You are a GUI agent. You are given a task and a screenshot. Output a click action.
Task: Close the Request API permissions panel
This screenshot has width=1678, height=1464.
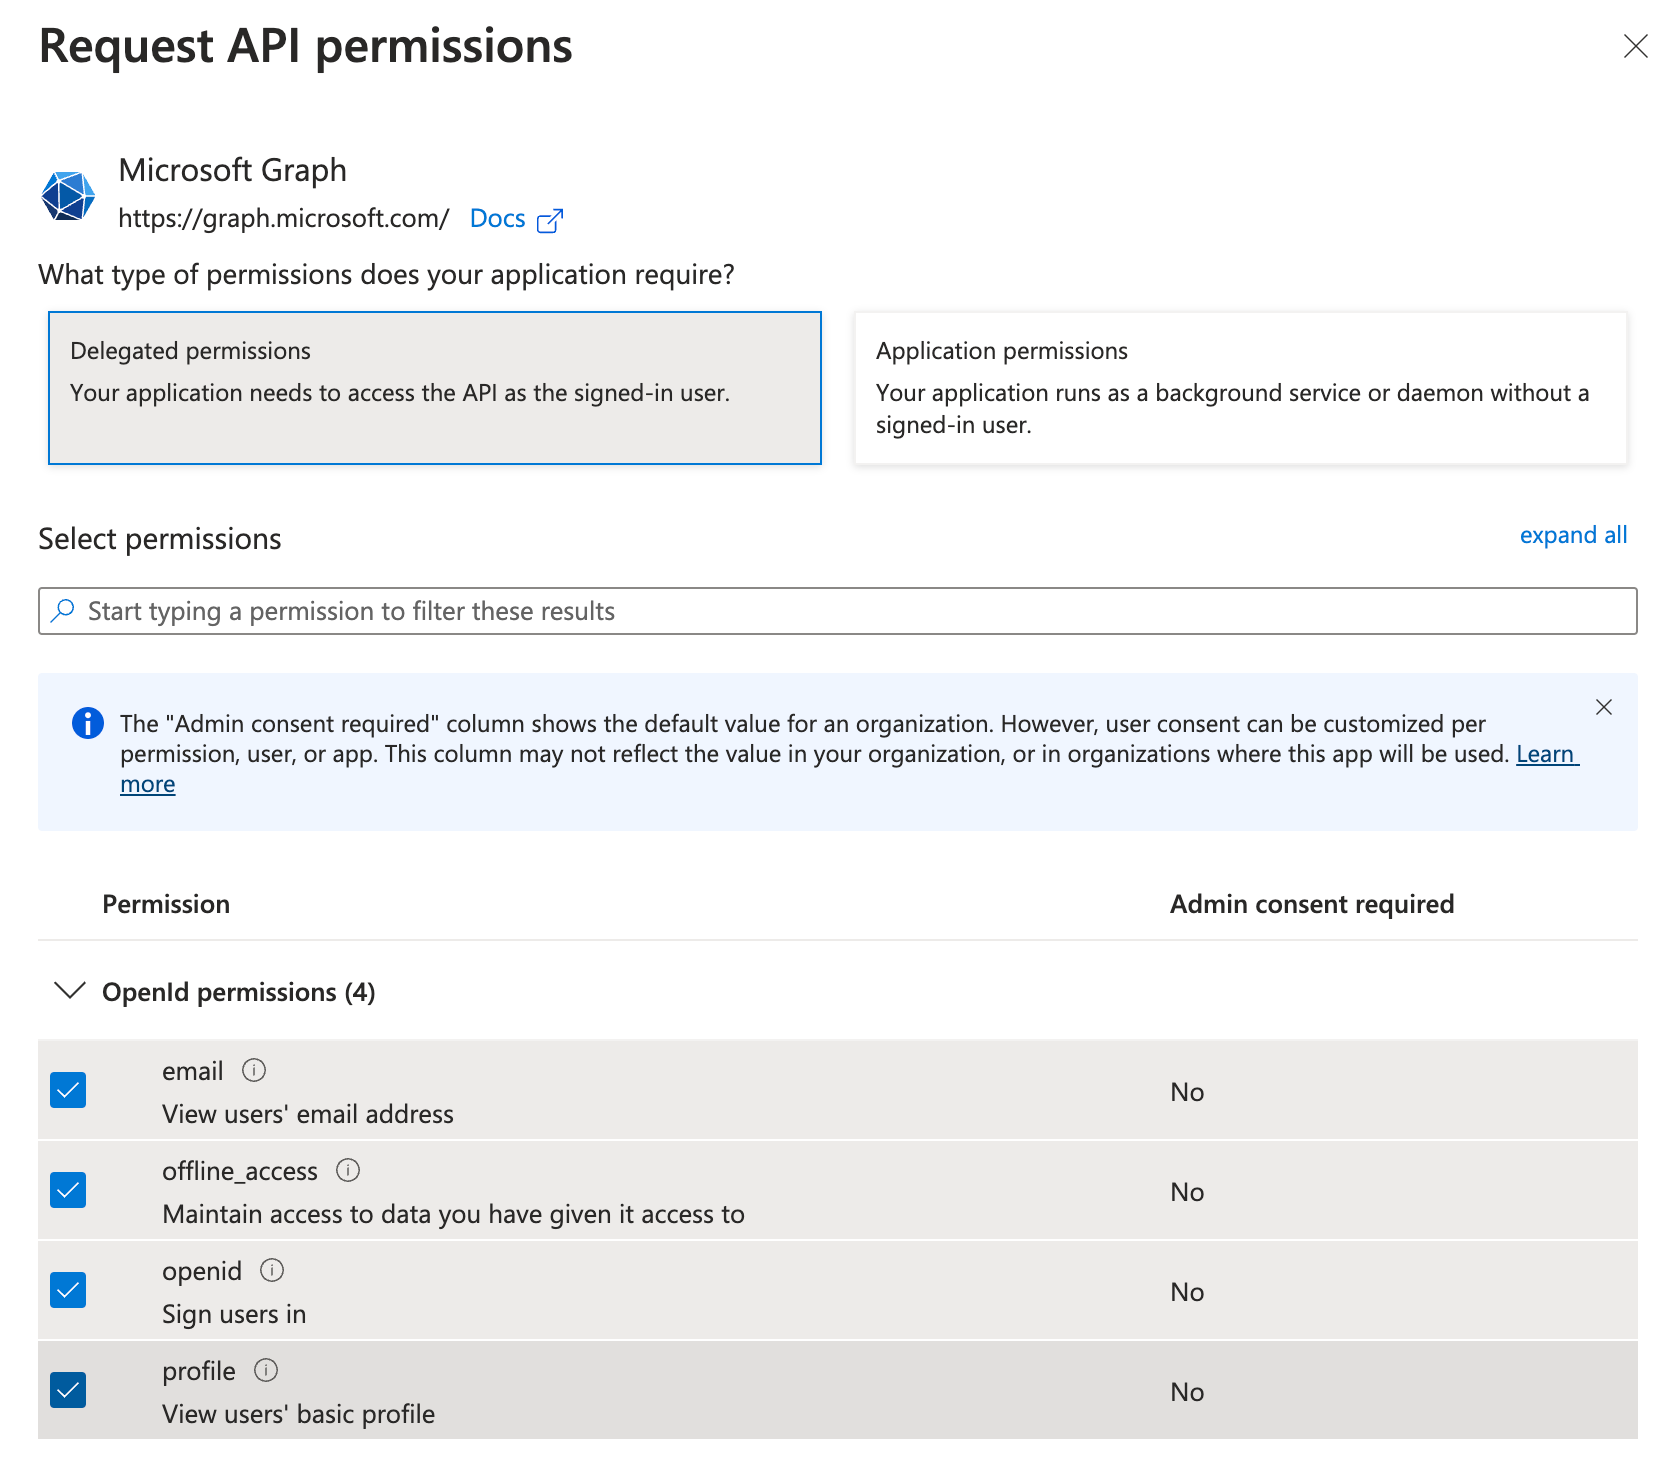[1635, 46]
